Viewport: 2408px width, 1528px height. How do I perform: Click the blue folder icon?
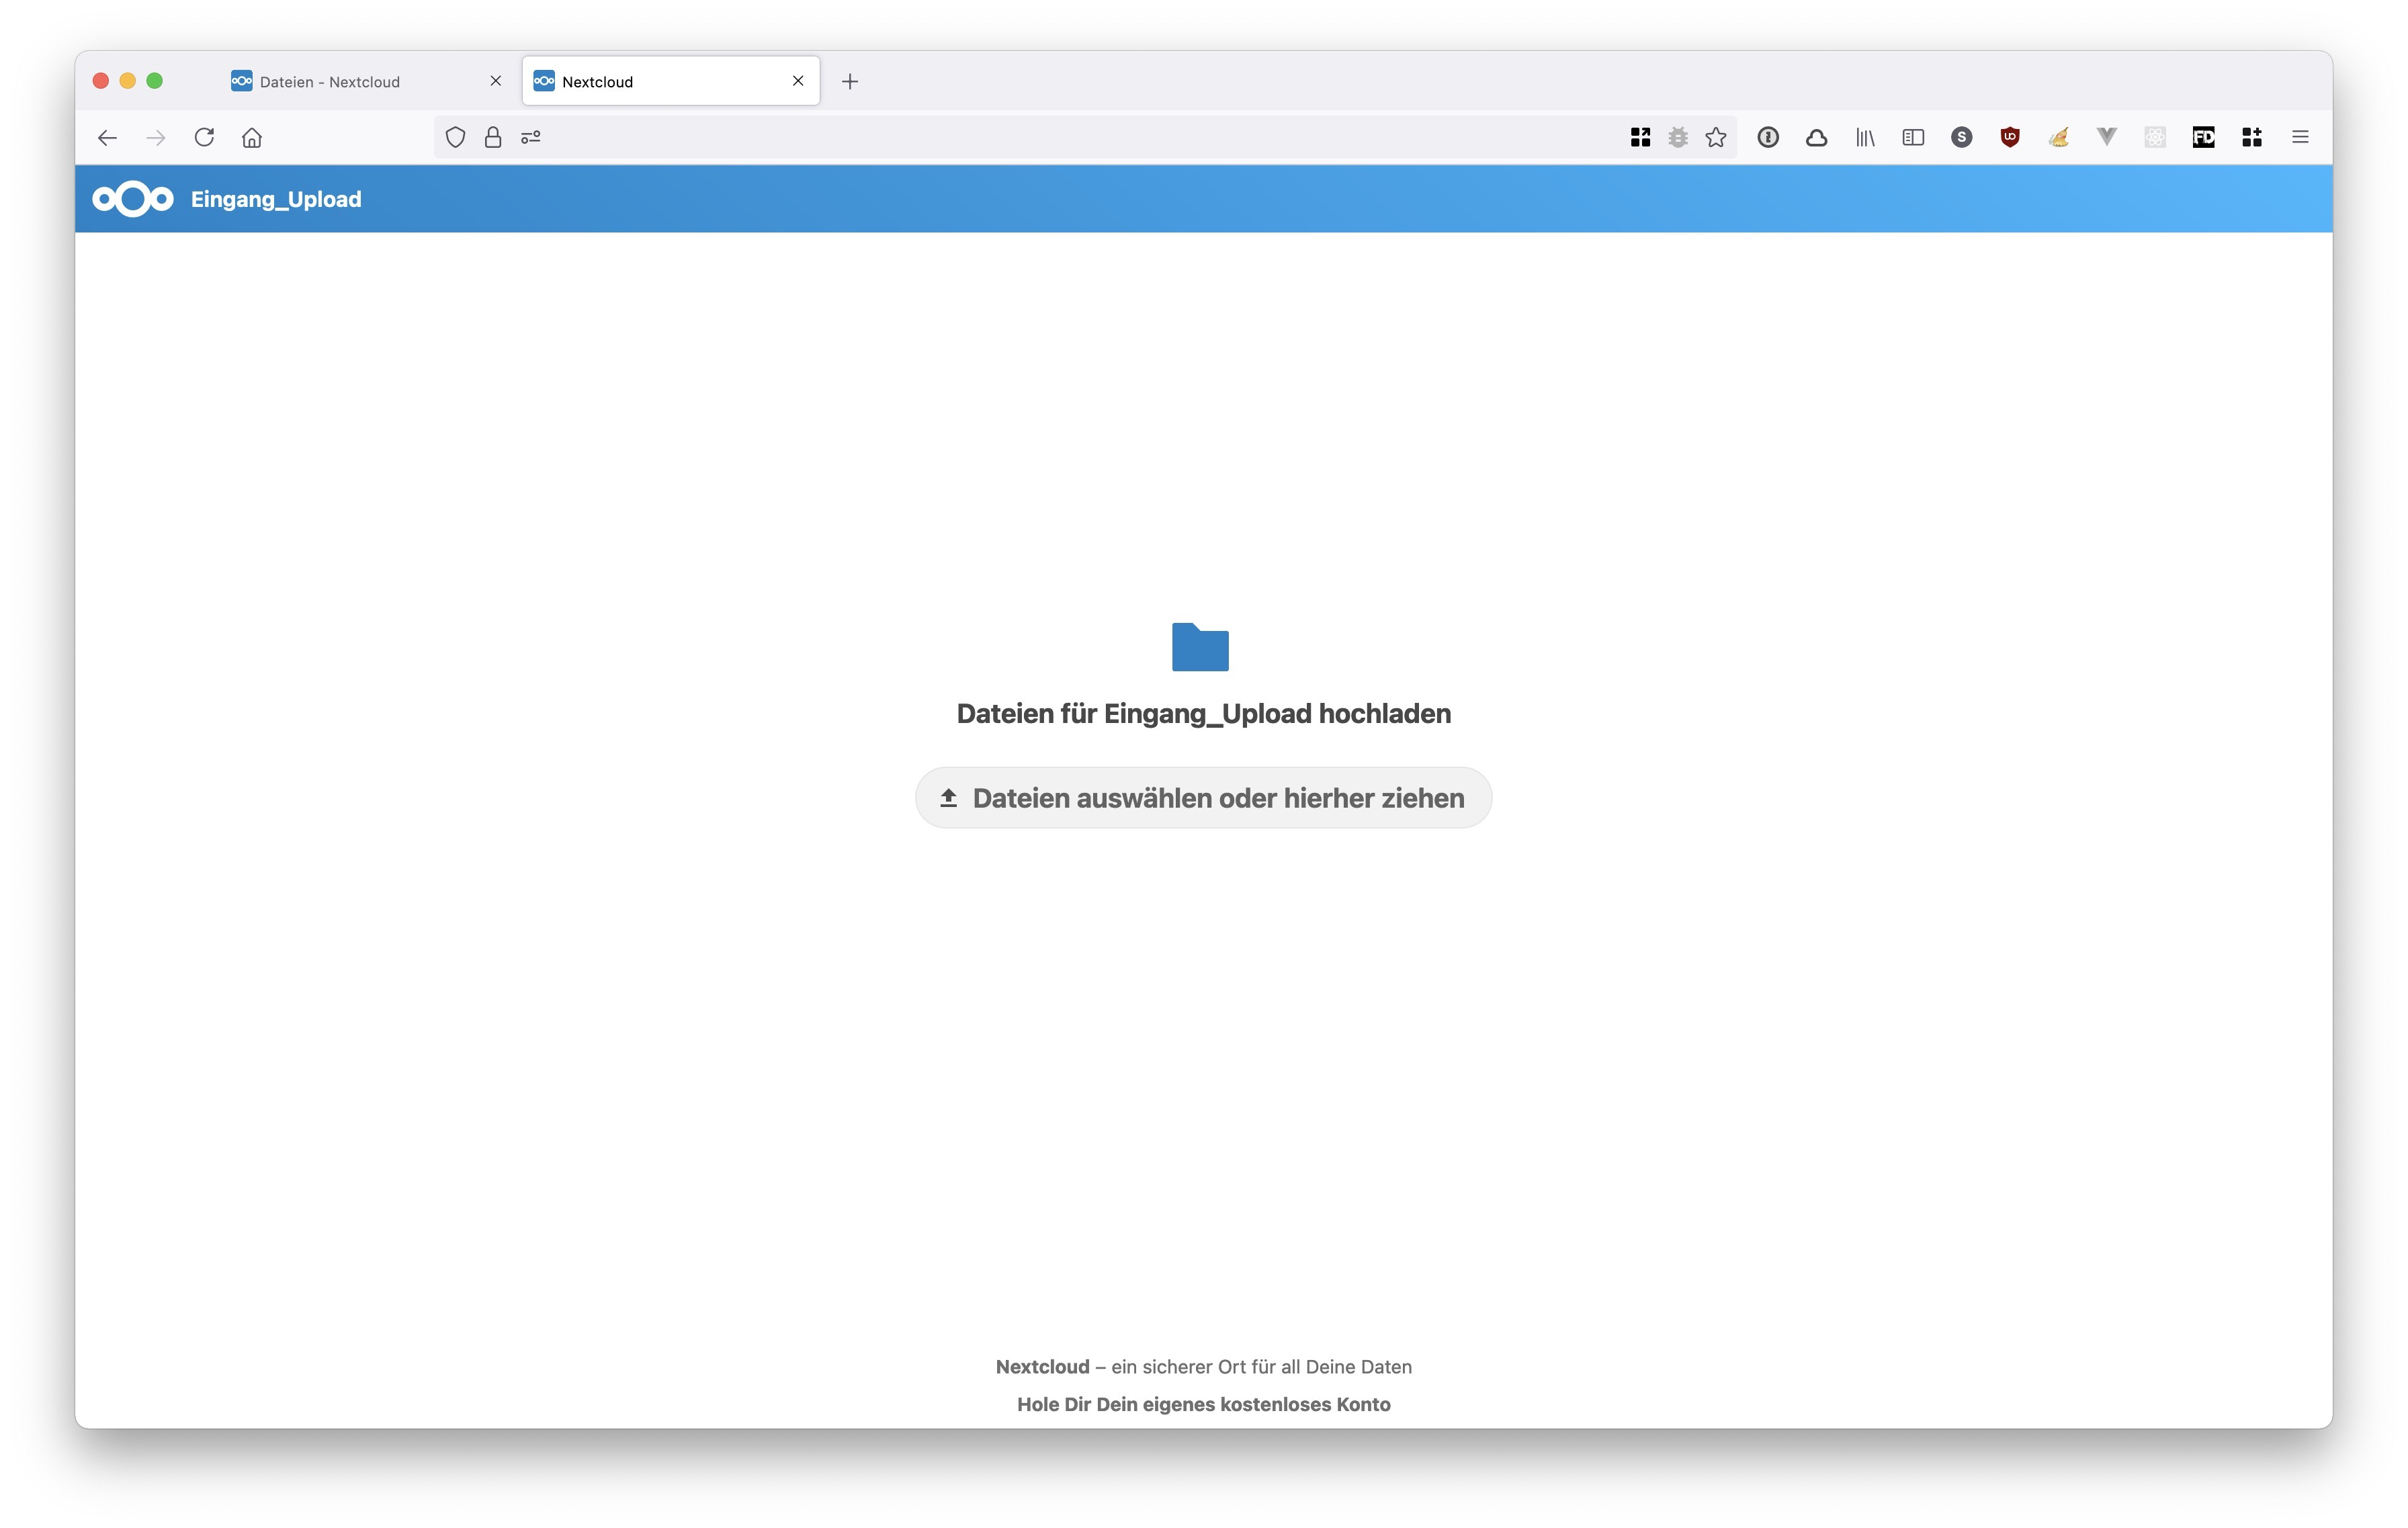1200,647
